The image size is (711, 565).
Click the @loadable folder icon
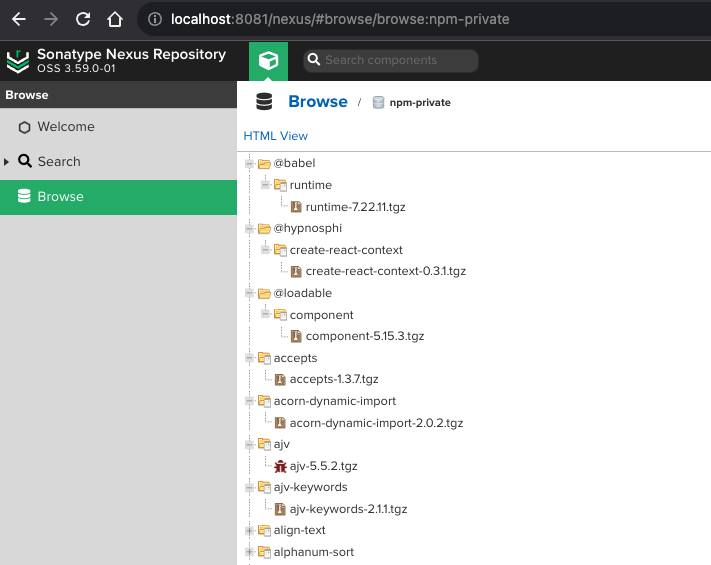[264, 293]
